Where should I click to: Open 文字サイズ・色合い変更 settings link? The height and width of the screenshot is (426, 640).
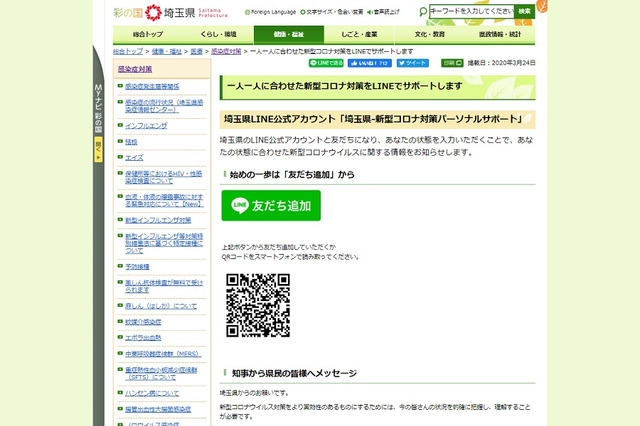tap(332, 12)
